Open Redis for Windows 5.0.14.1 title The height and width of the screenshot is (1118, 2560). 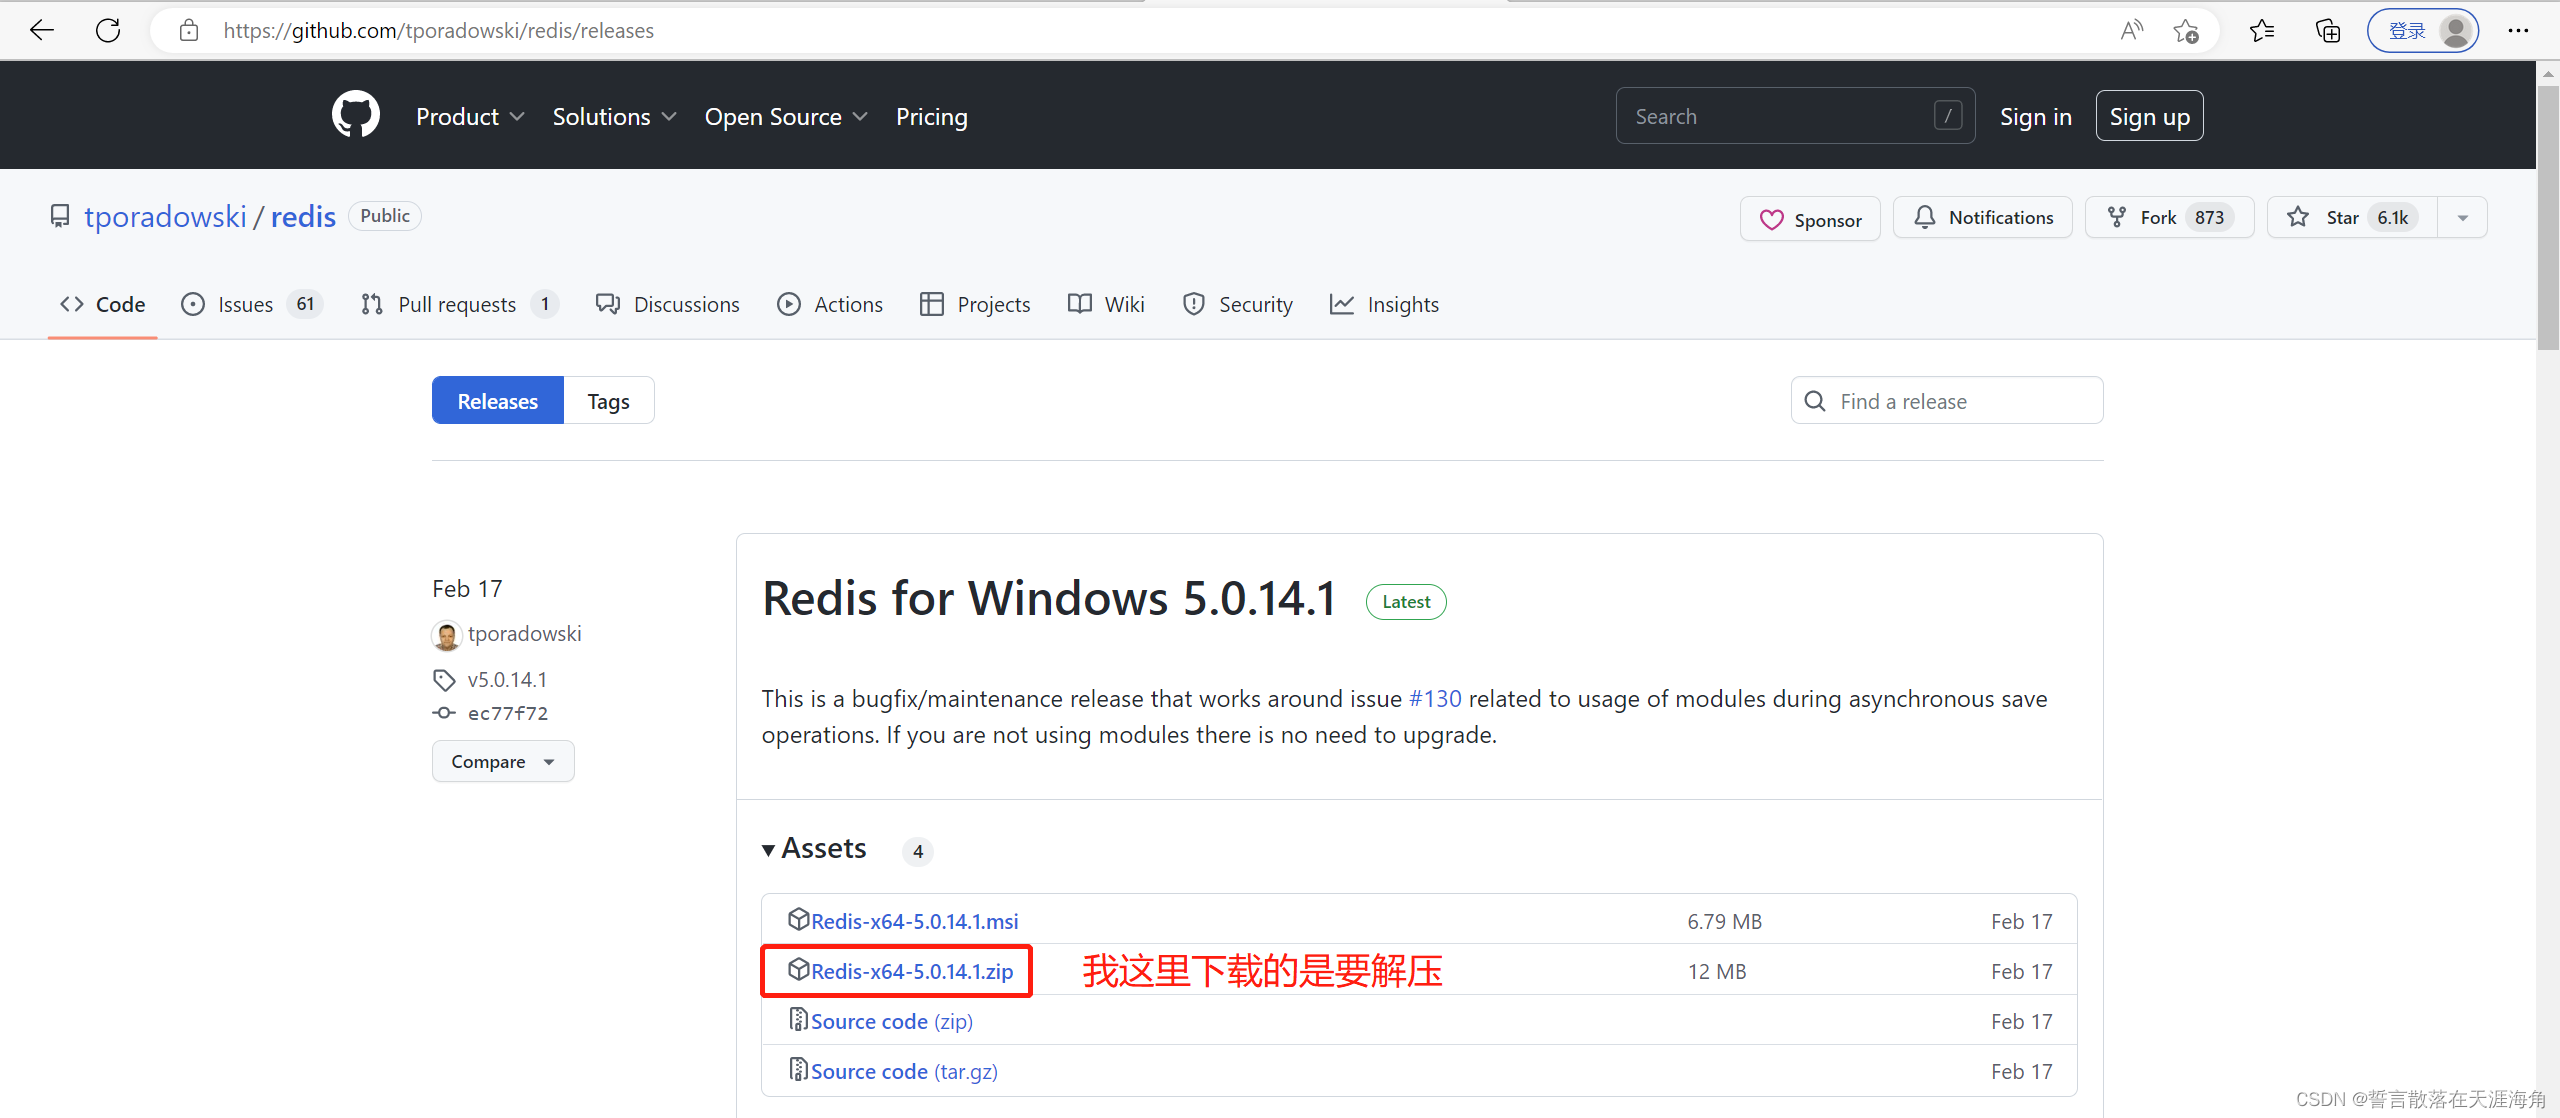click(1050, 599)
